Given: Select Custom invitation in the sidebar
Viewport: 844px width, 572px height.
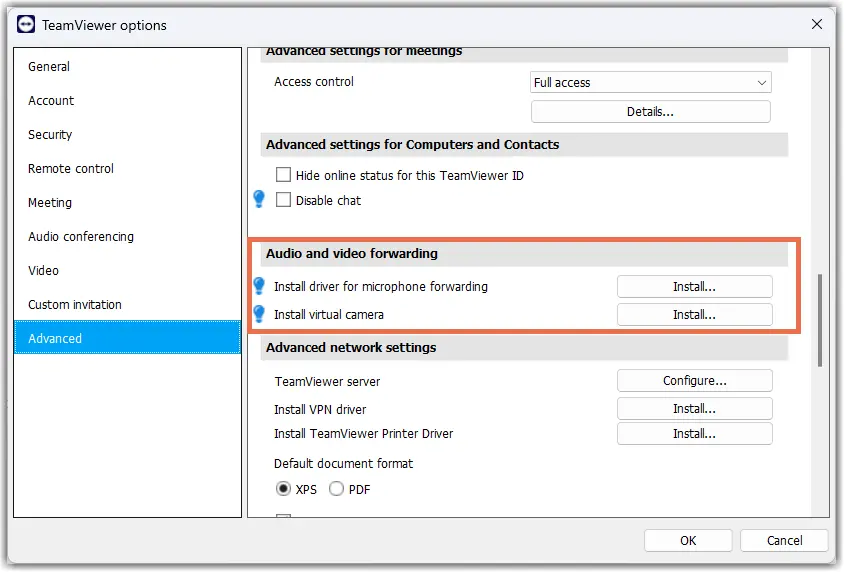Looking at the screenshot, I should [x=128, y=304].
